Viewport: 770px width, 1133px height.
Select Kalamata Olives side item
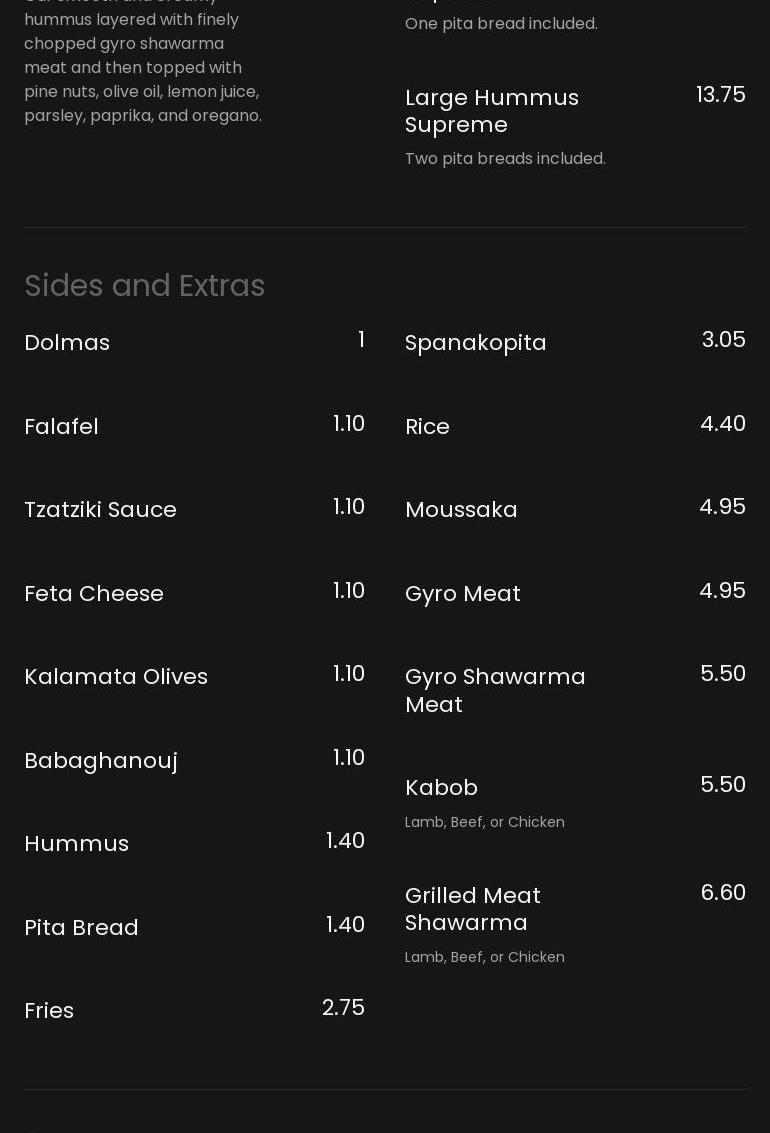(x=116, y=676)
